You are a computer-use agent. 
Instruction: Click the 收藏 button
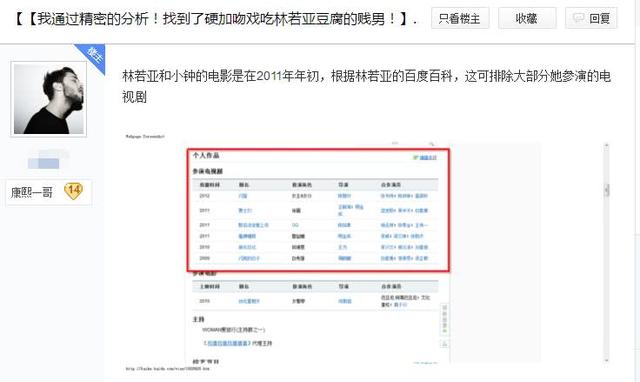tap(527, 18)
